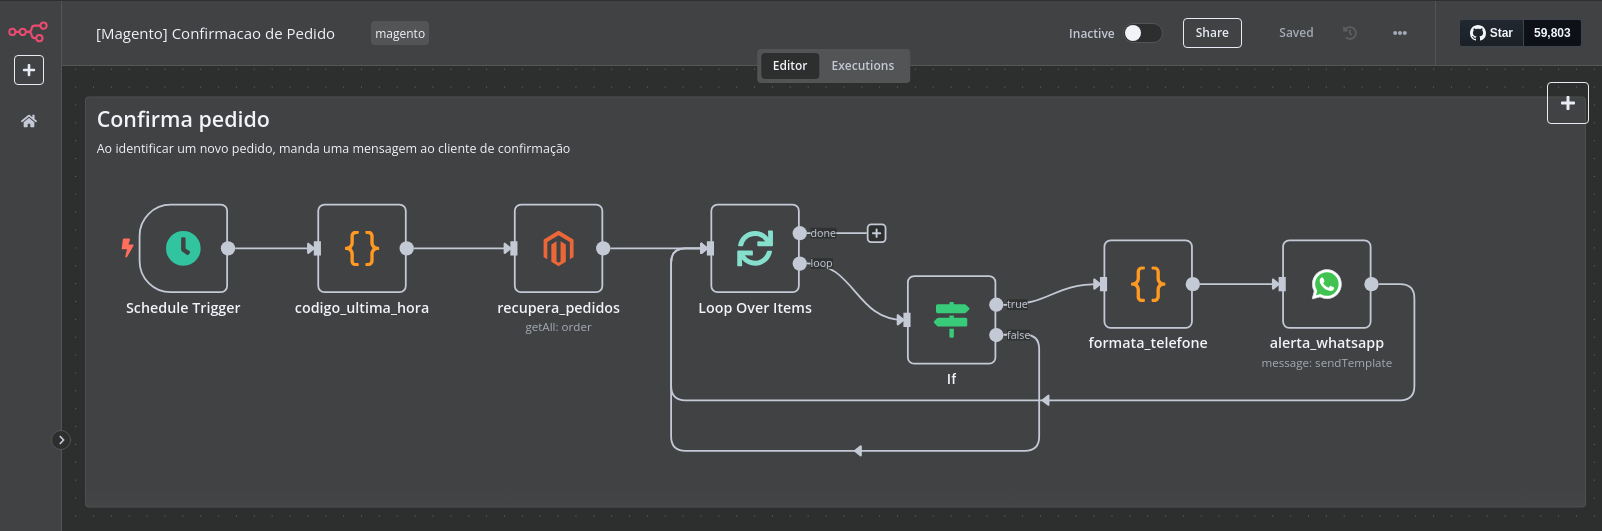Open the codigo_ultima_hora code node

pos(362,248)
